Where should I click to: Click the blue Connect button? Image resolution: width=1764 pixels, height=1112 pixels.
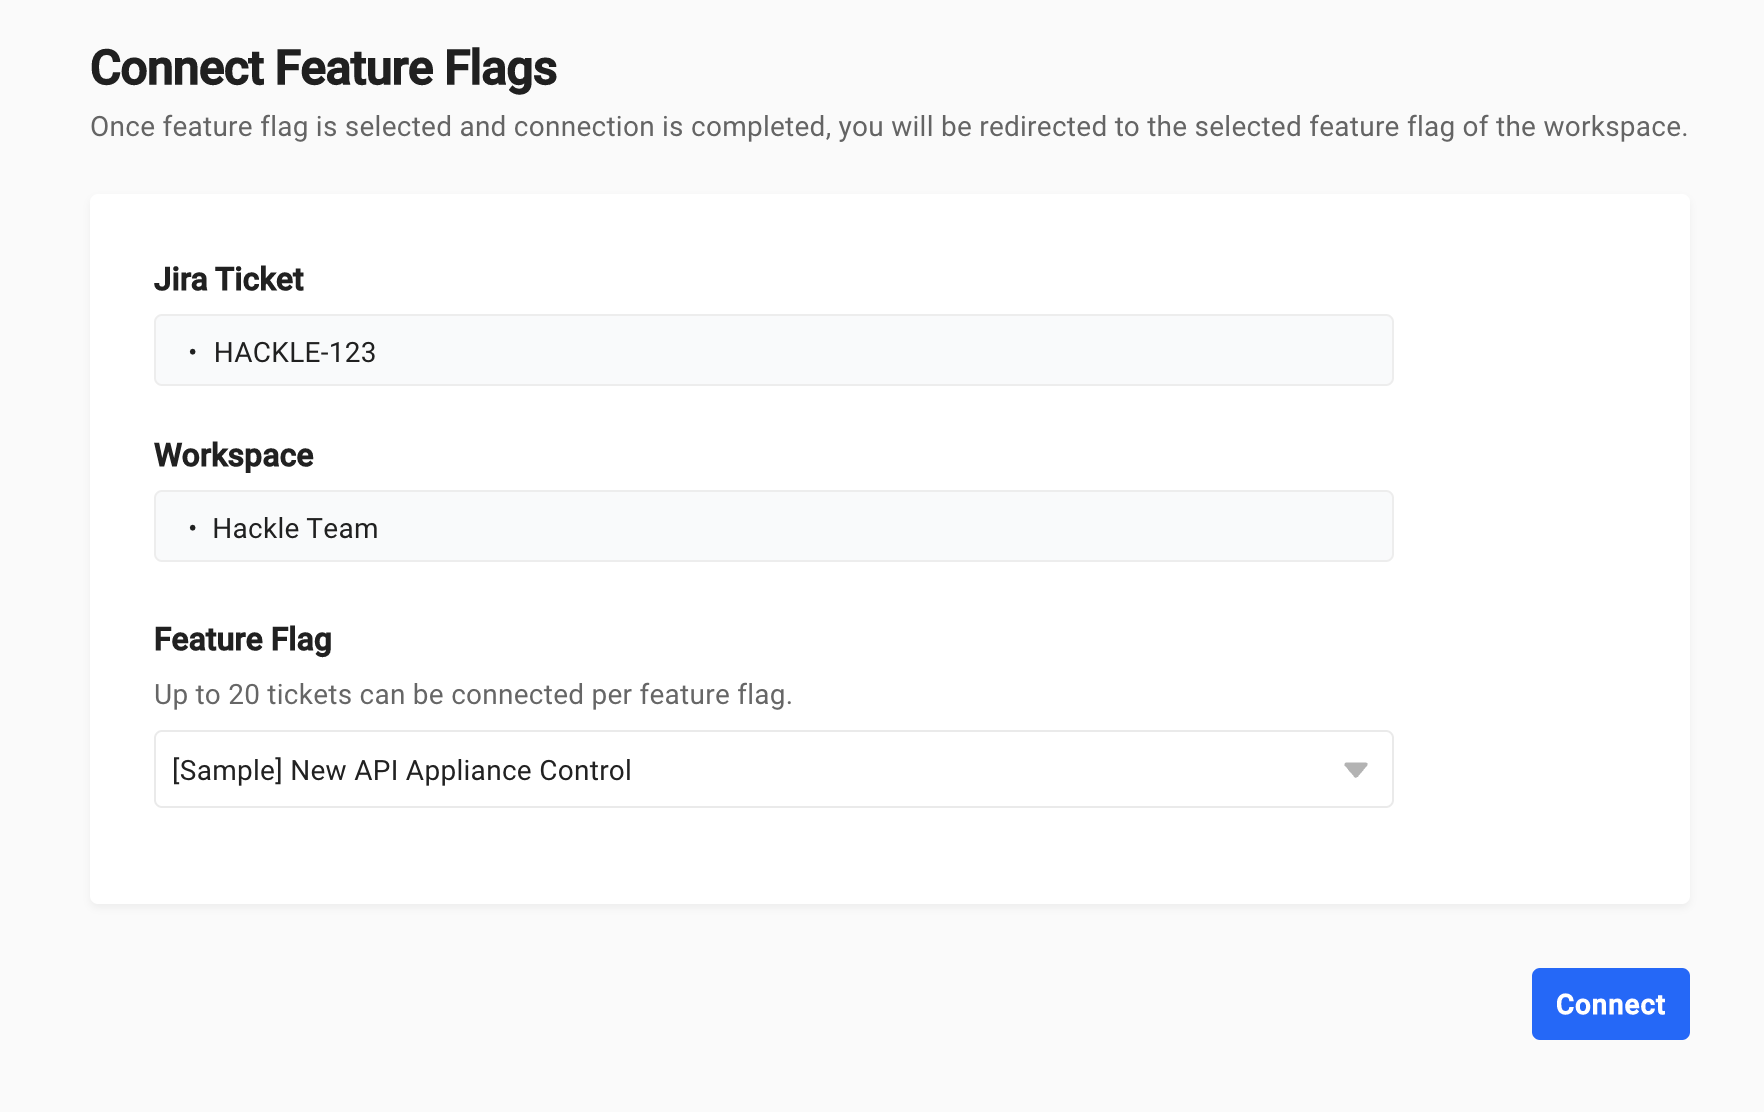[1610, 1004]
